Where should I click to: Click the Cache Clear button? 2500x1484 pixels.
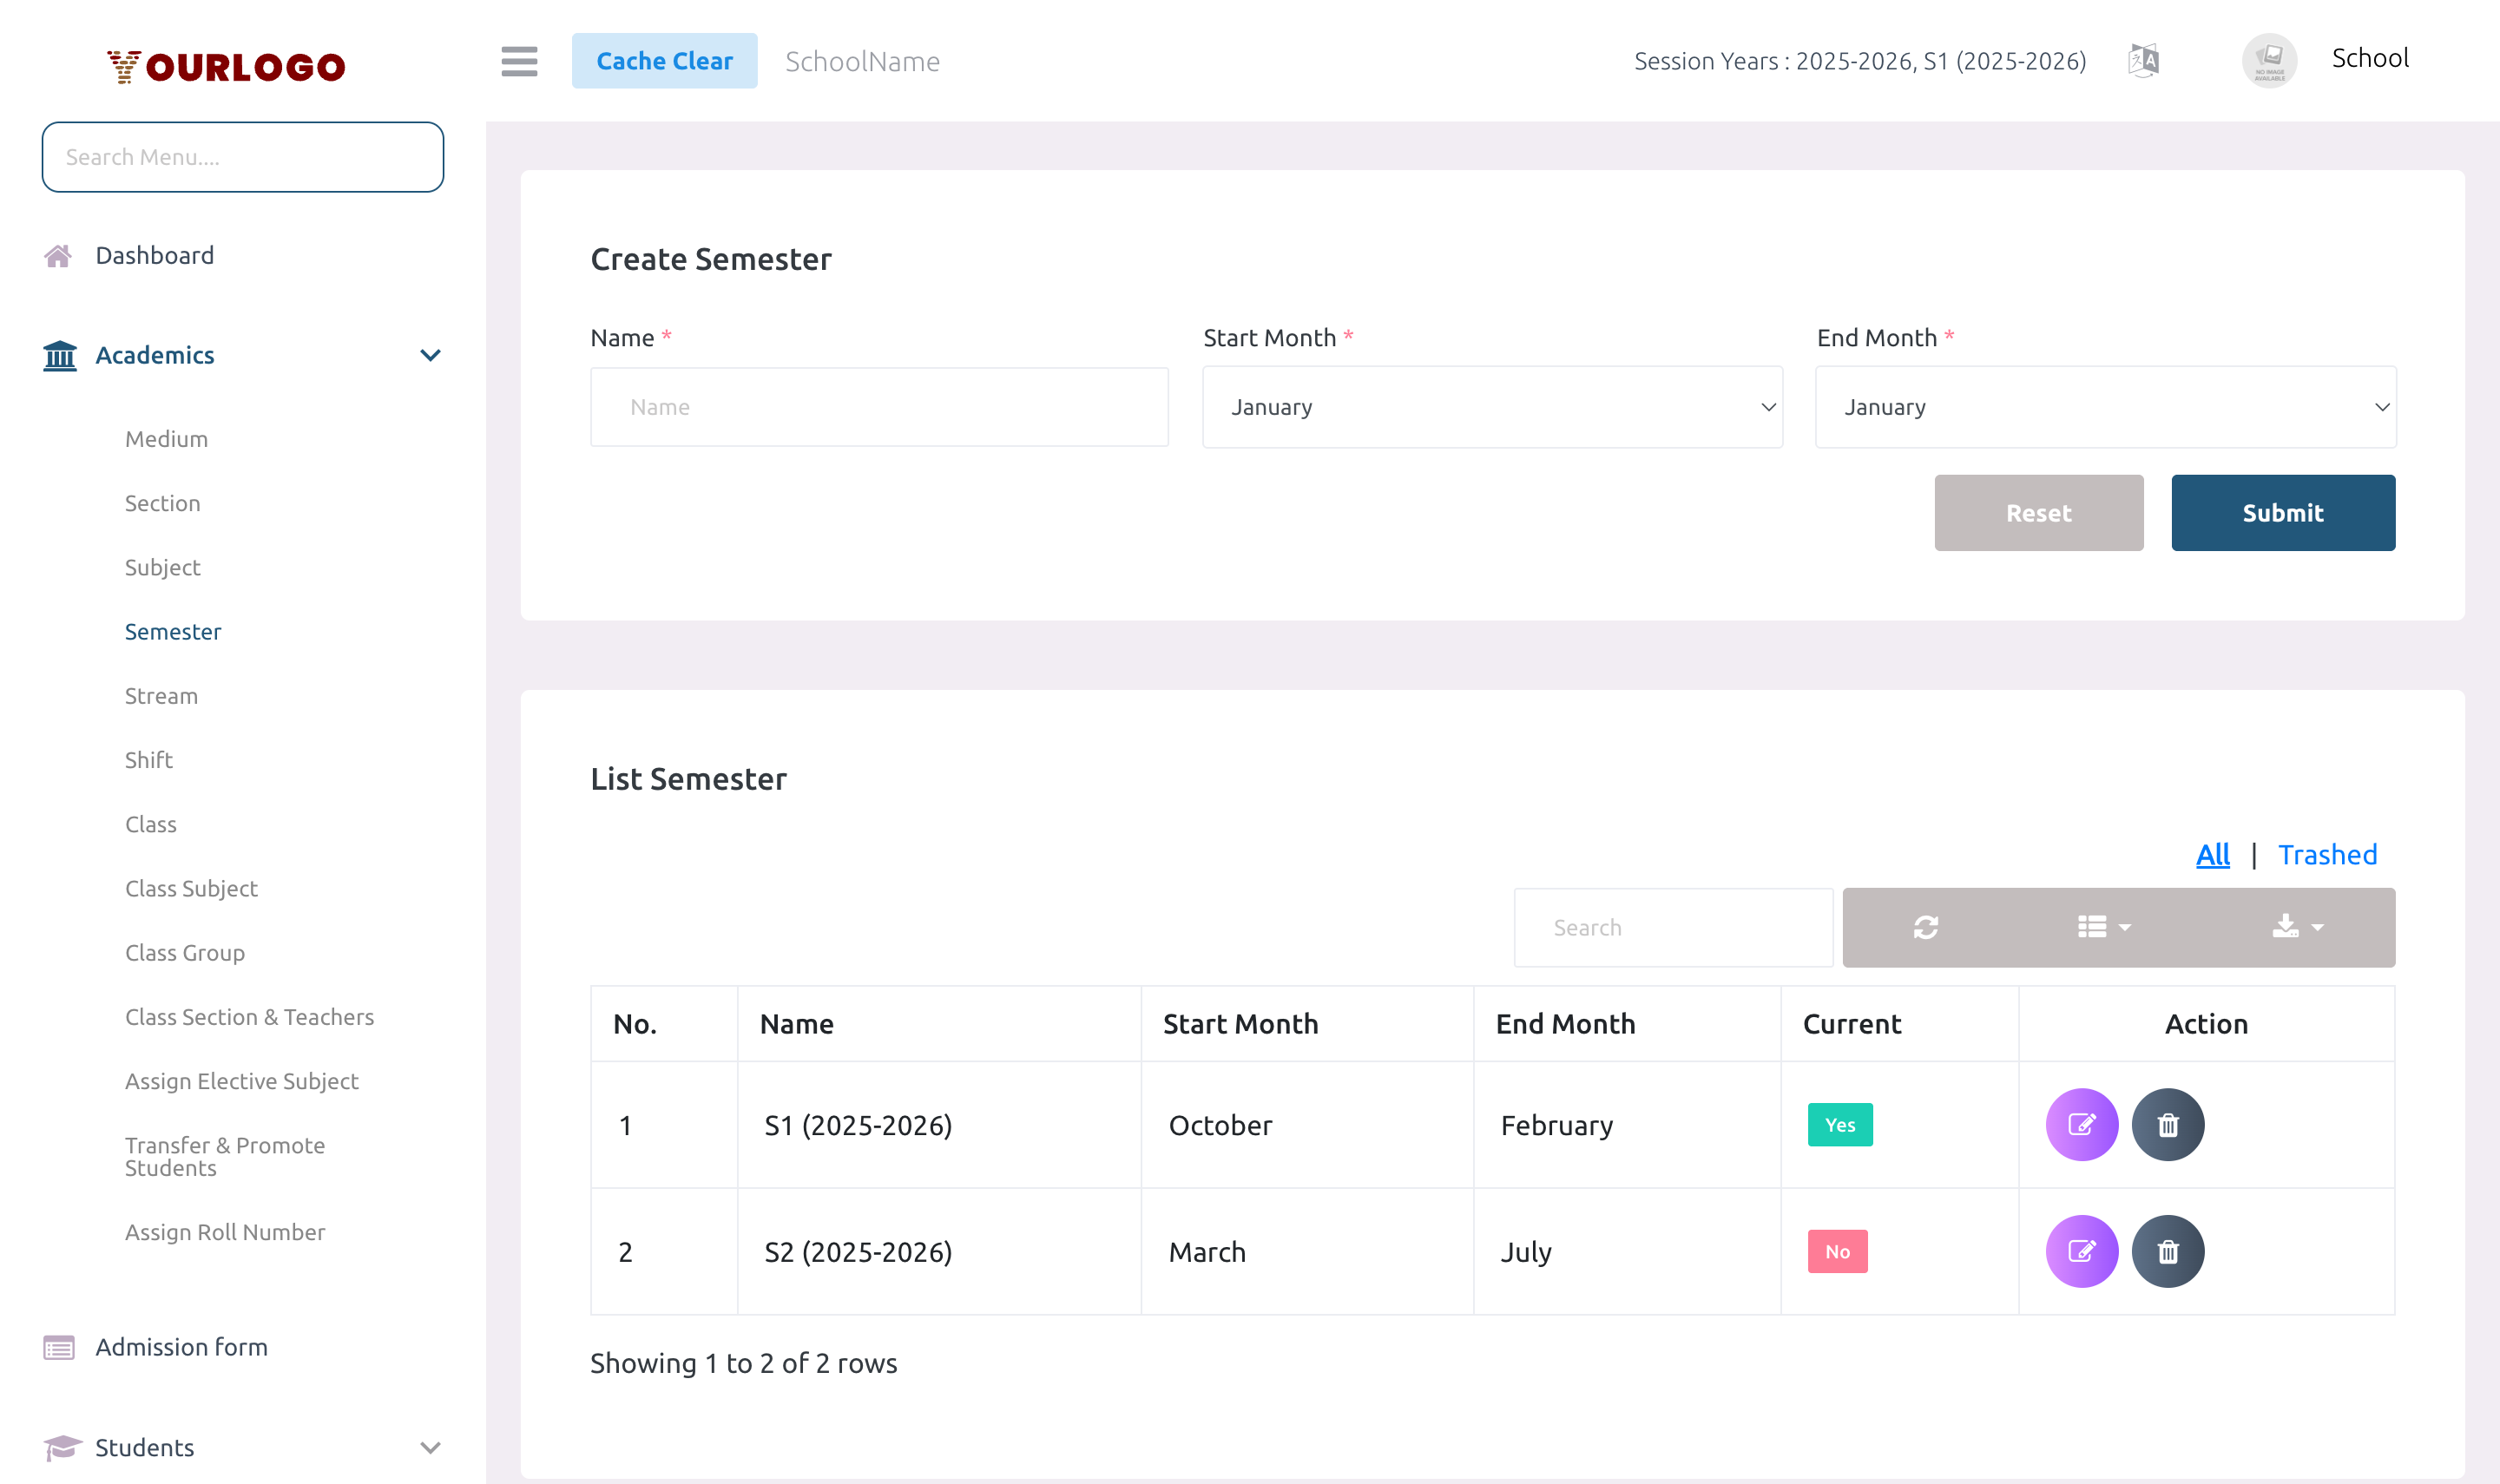(x=665, y=60)
